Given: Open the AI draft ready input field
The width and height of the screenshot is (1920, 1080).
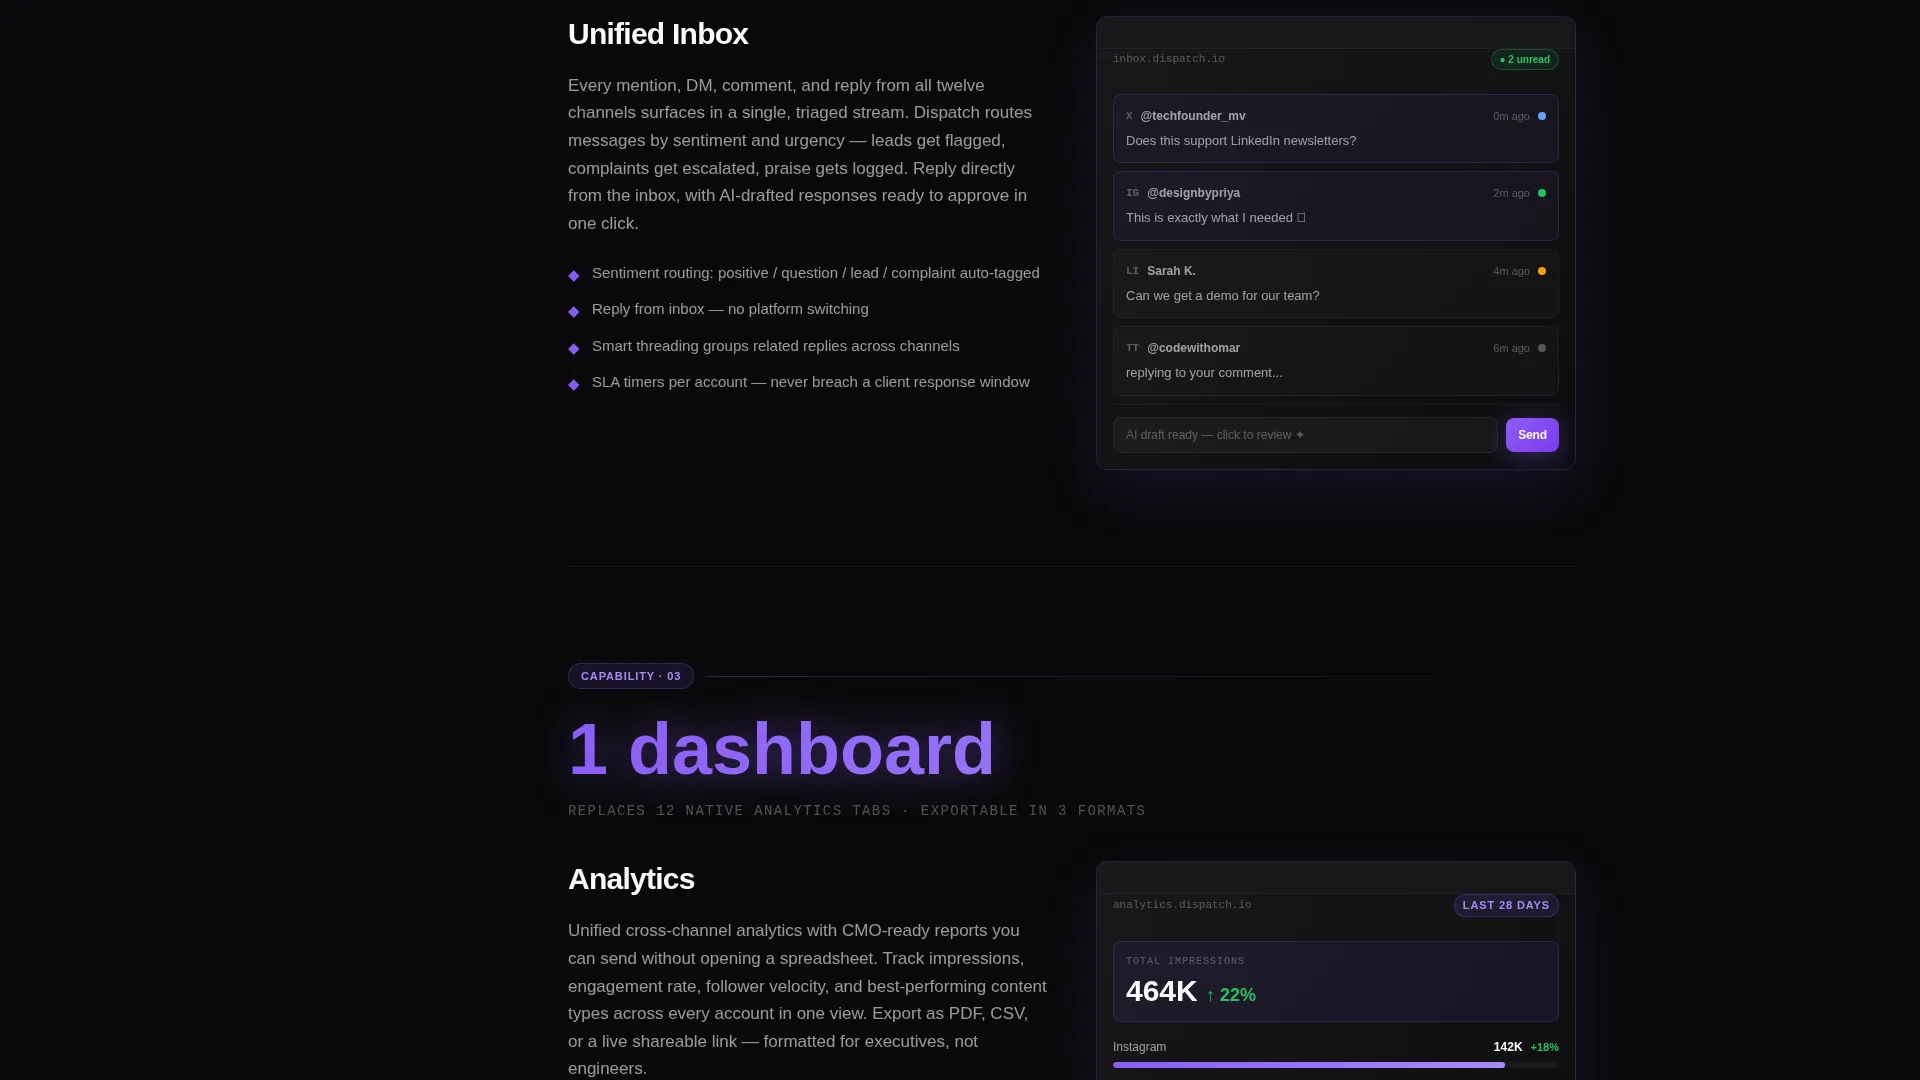Looking at the screenshot, I should tap(1305, 435).
